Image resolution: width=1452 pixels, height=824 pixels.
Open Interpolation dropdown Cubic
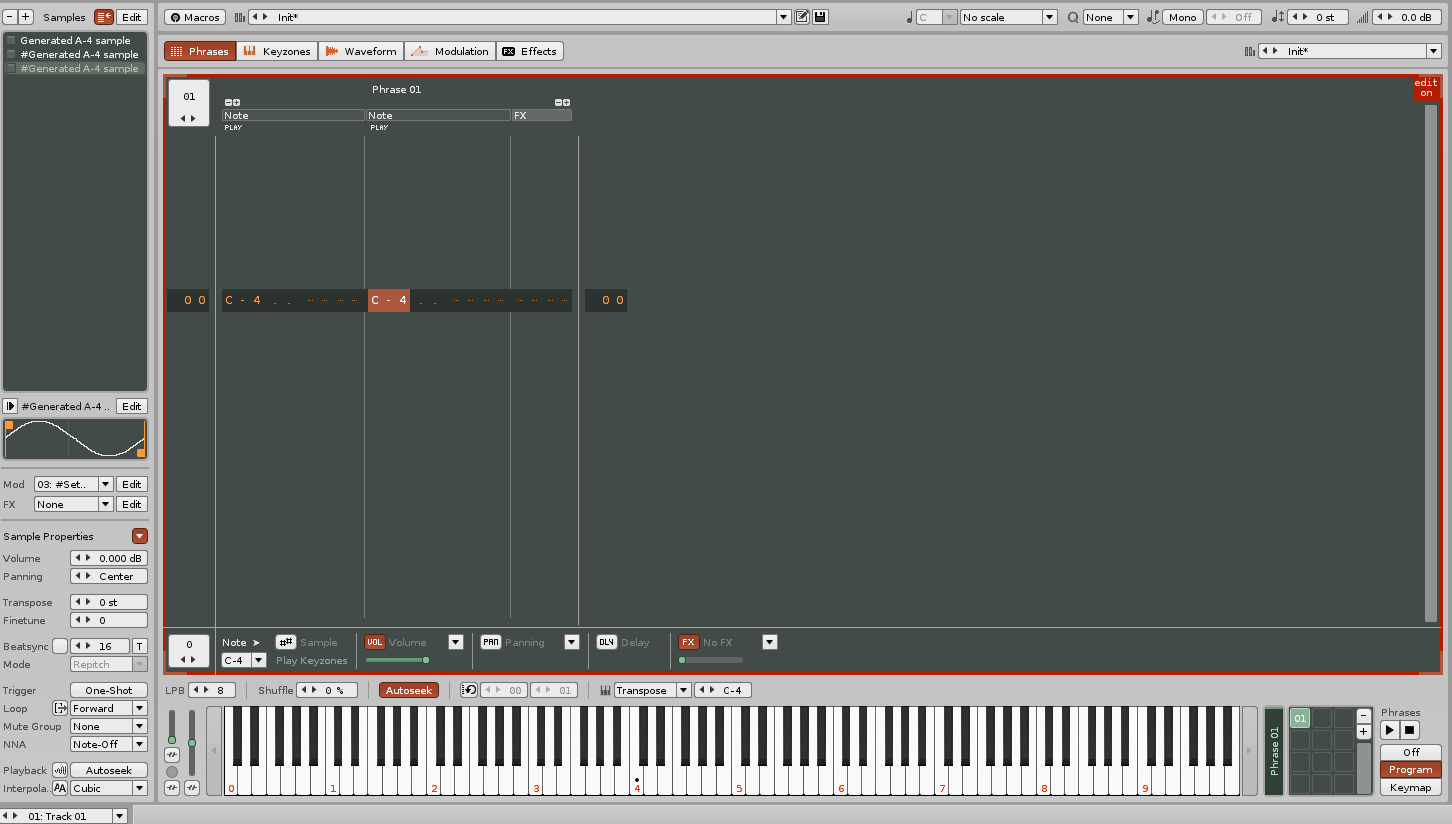pos(109,788)
